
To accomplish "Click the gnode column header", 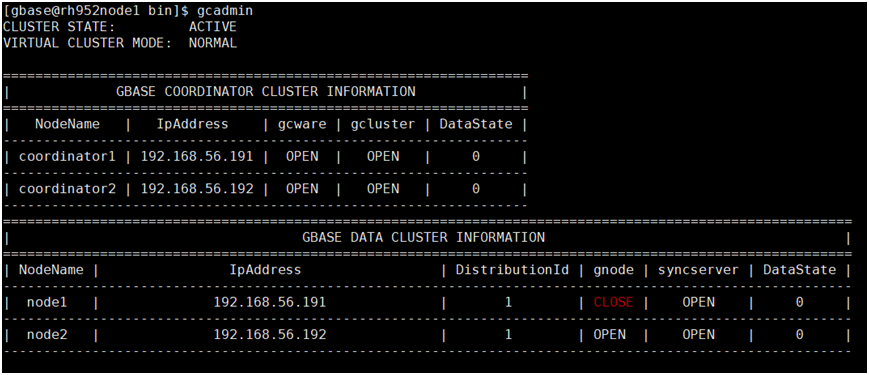I will (x=613, y=270).
